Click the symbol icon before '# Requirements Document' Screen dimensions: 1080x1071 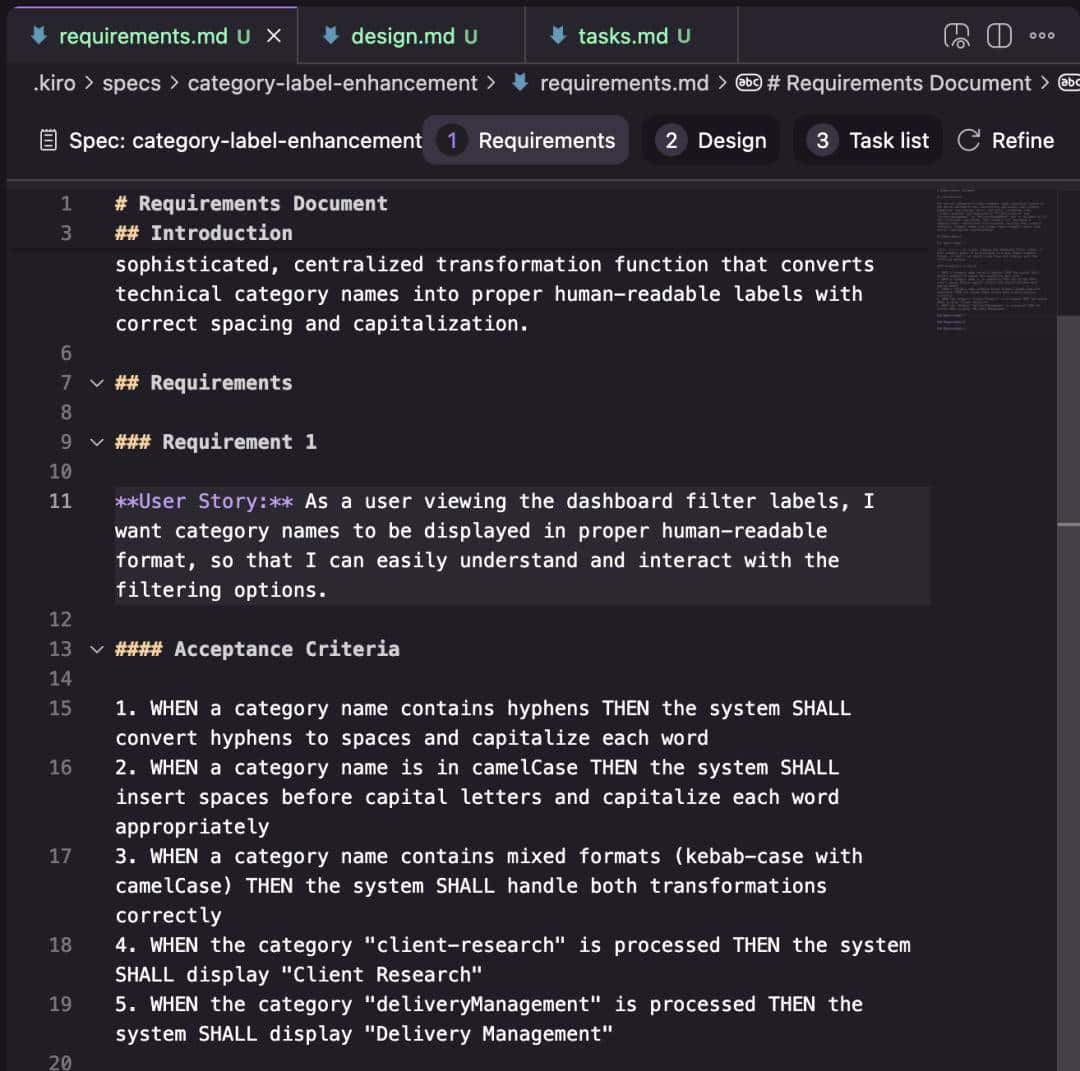point(749,83)
